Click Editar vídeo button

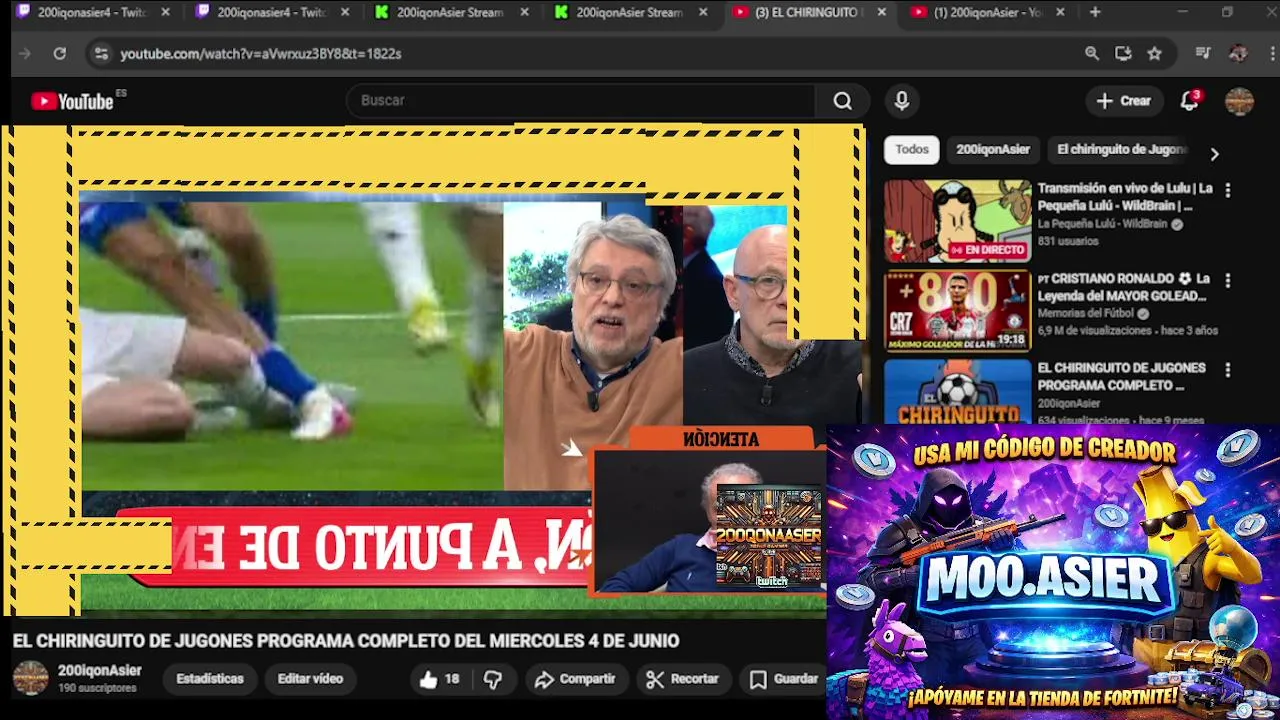coord(310,679)
